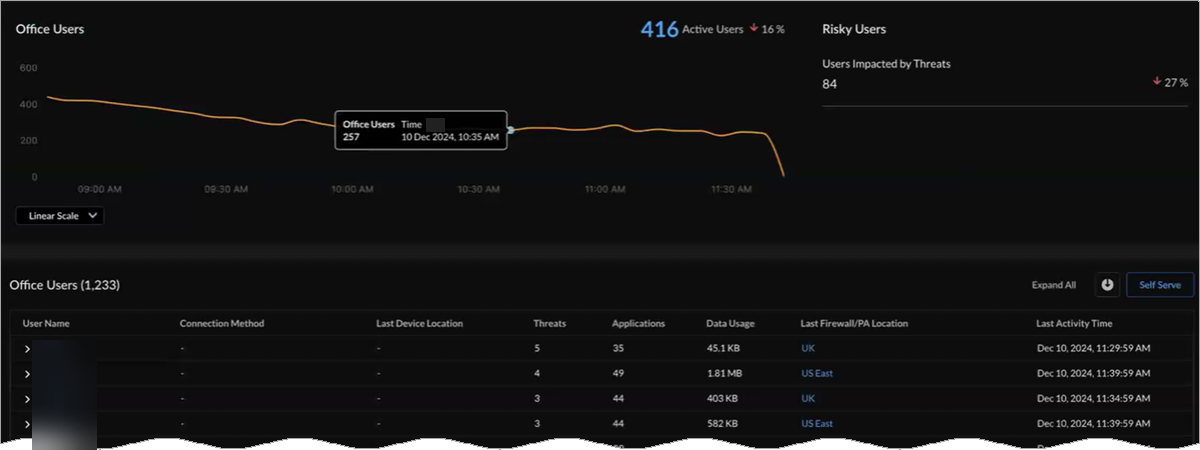Click the 582 KB data usage cell
The height and width of the screenshot is (450, 1200).
tap(721, 423)
